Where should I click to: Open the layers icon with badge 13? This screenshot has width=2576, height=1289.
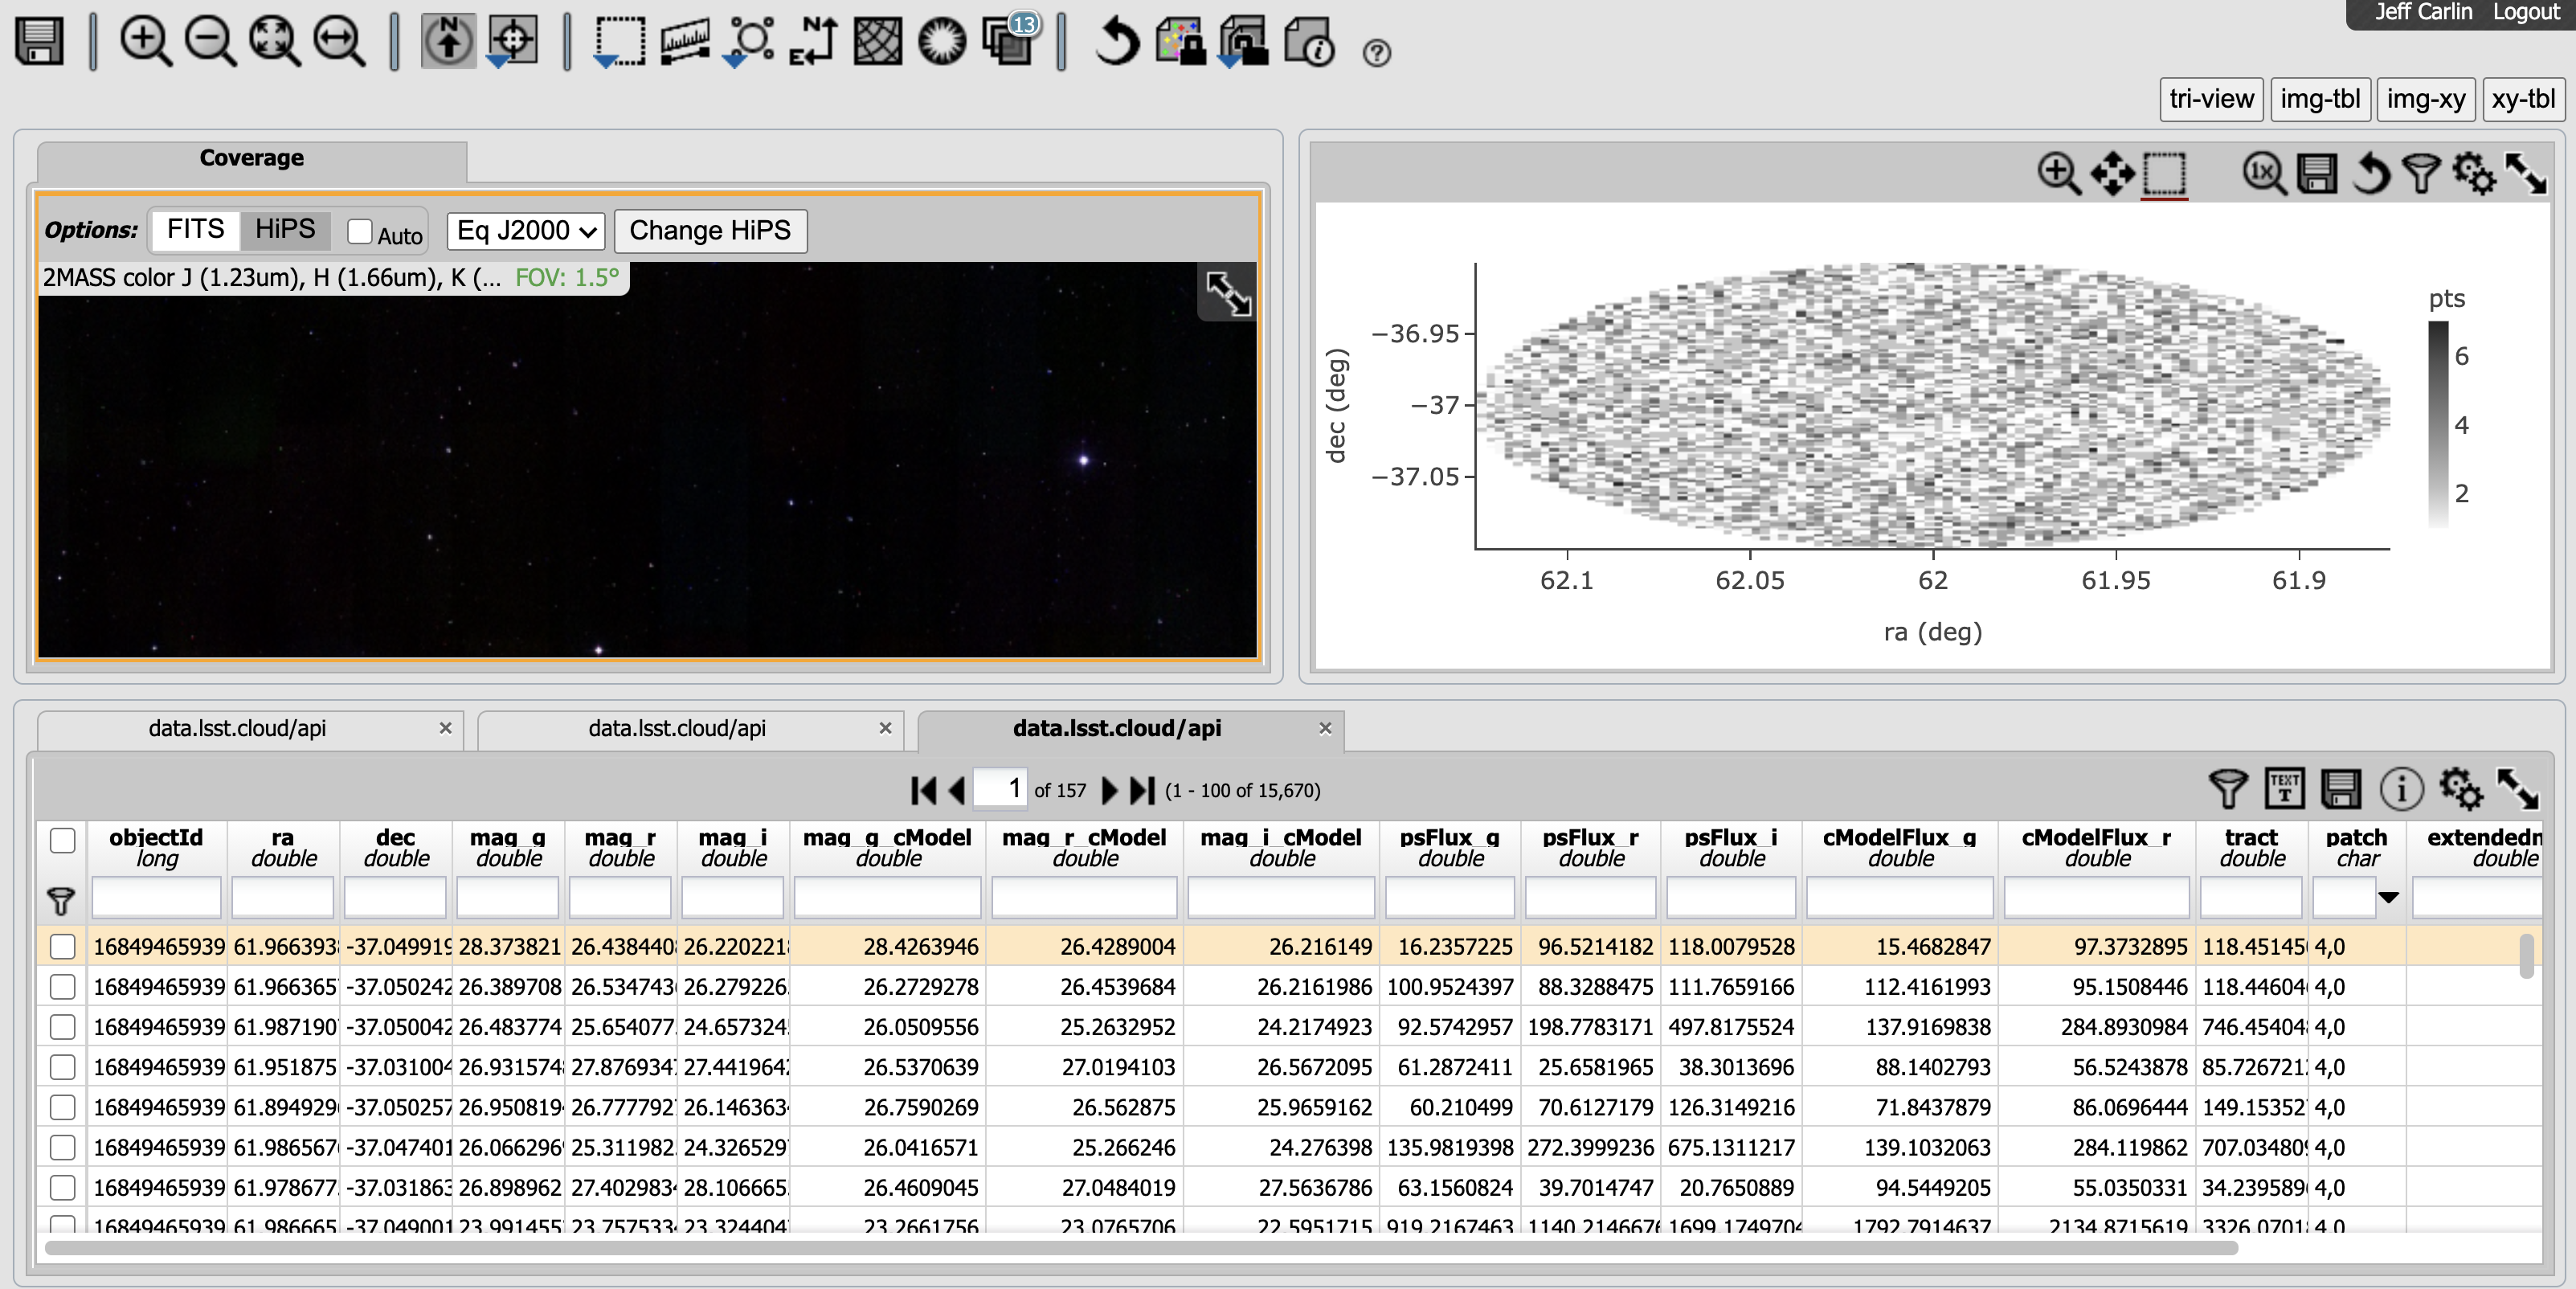tap(1010, 40)
